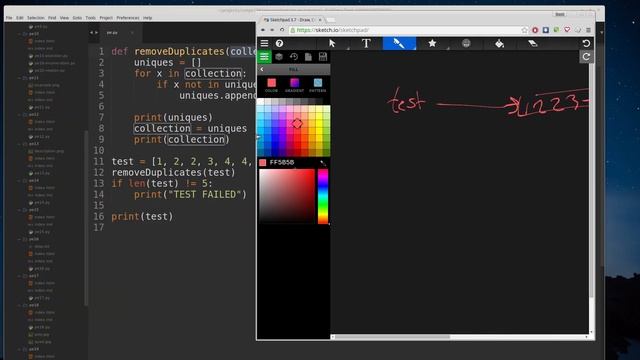Select the star Shapes tool
This screenshot has height=360, width=640.
click(432, 43)
